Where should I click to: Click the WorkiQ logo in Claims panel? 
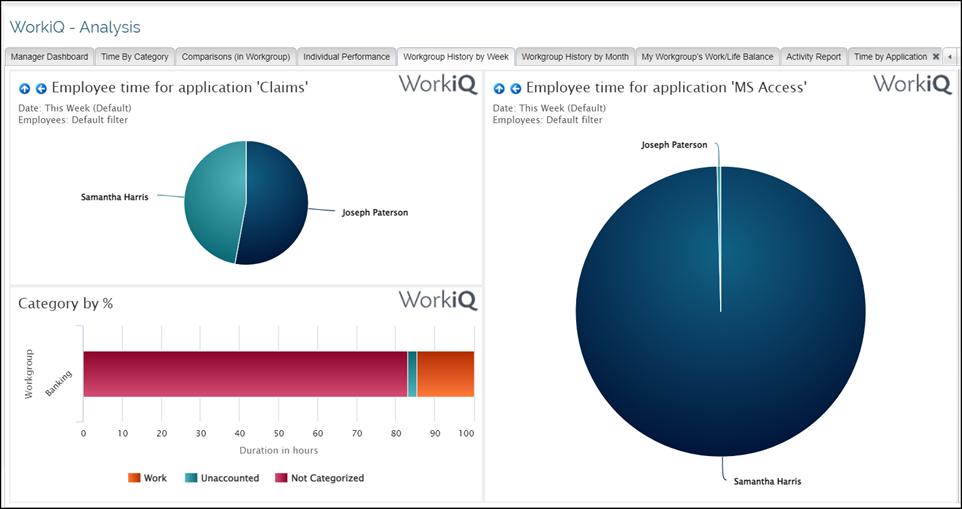pyautogui.click(x=437, y=84)
